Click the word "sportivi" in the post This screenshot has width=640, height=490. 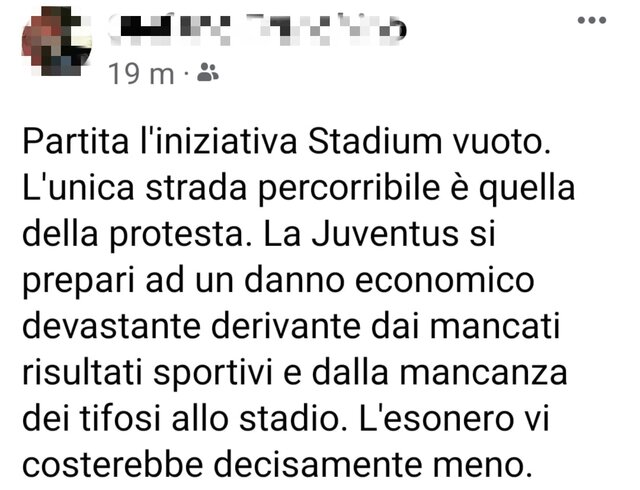pyautogui.click(x=212, y=374)
